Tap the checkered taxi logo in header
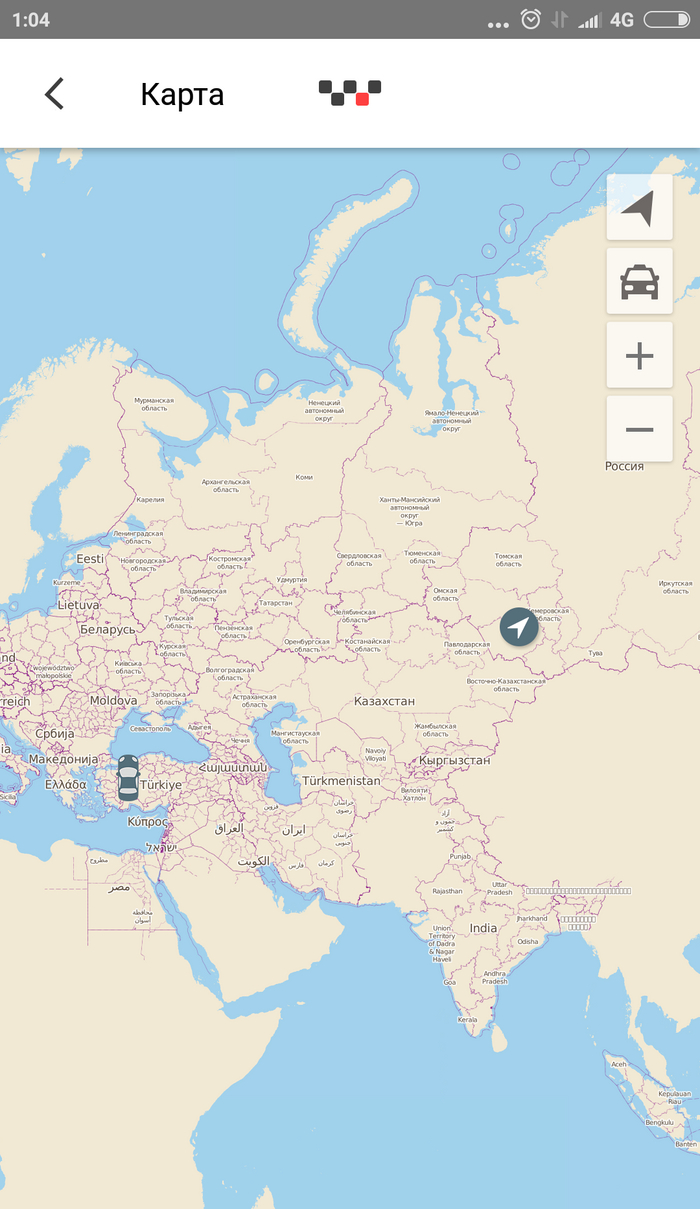This screenshot has width=700, height=1209. coord(350,93)
